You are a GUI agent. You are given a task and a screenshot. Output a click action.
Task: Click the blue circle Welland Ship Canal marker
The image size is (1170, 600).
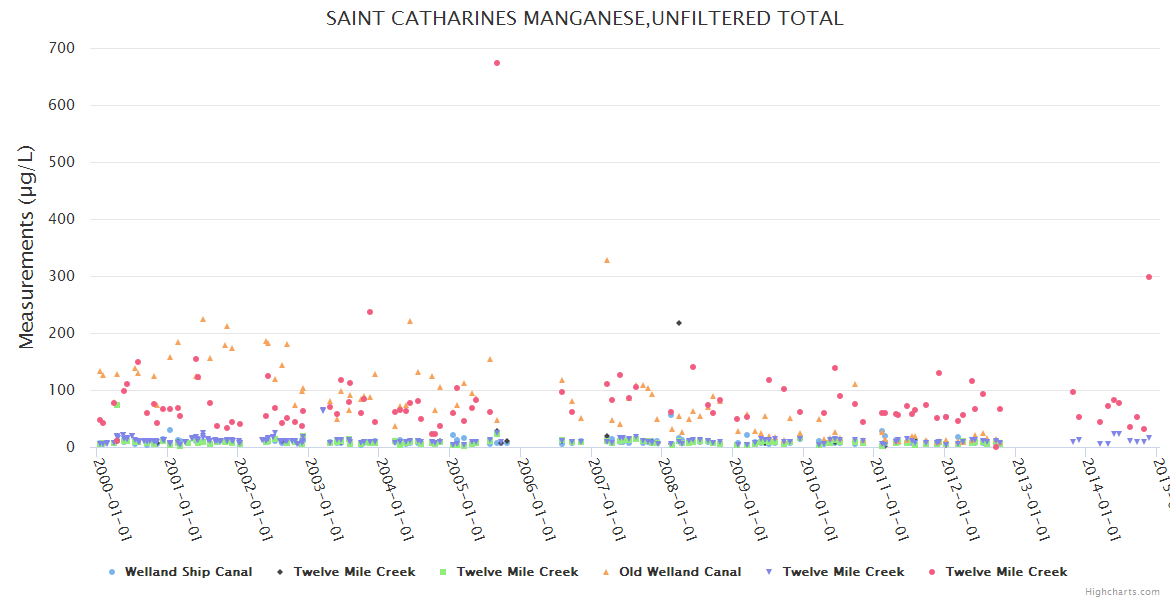click(x=112, y=572)
